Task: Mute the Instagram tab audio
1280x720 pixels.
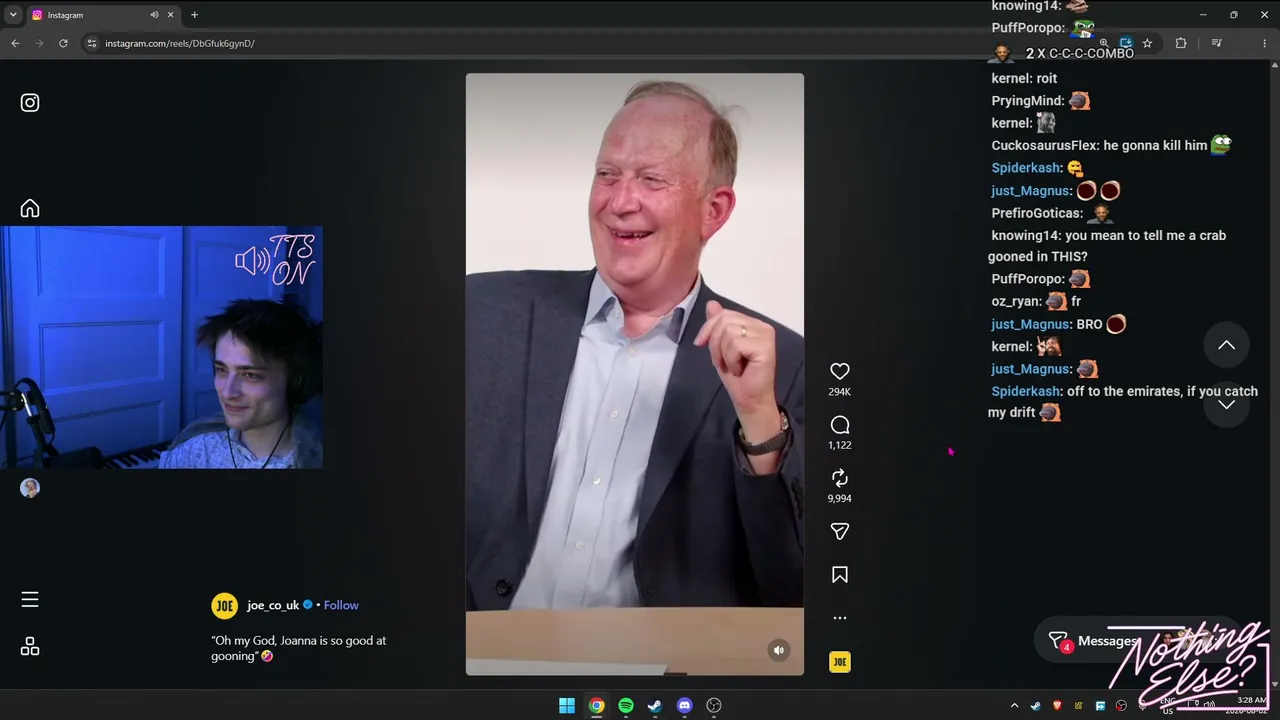Action: coord(154,15)
